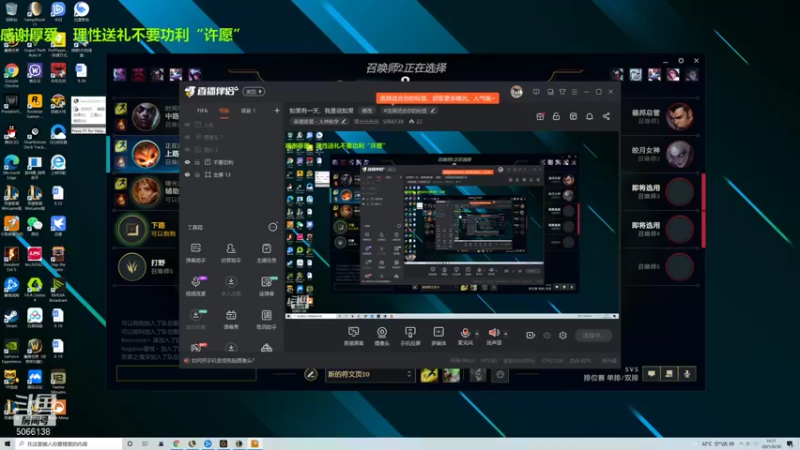Open League client chat button

coord(652,374)
